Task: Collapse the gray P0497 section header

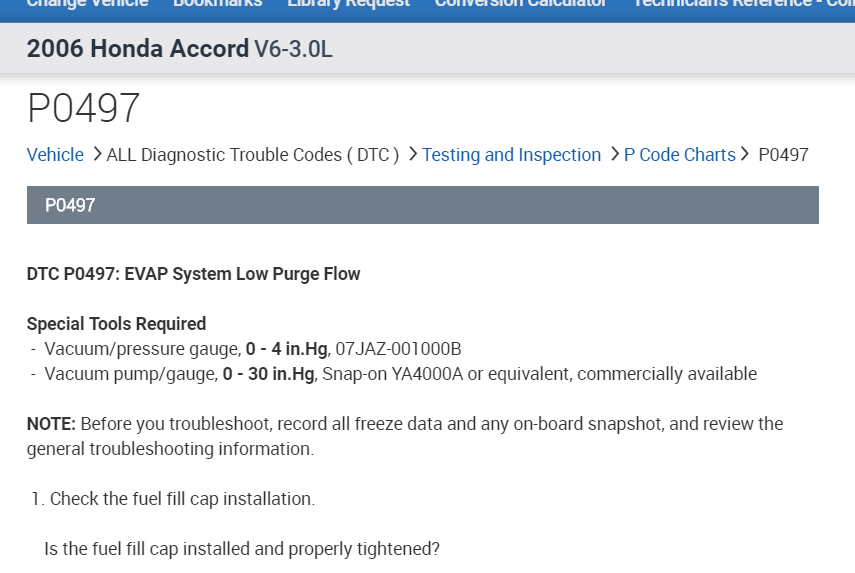Action: point(422,205)
